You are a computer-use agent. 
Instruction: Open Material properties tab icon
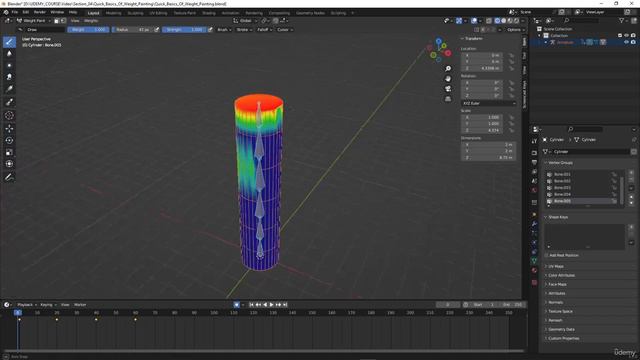[534, 270]
